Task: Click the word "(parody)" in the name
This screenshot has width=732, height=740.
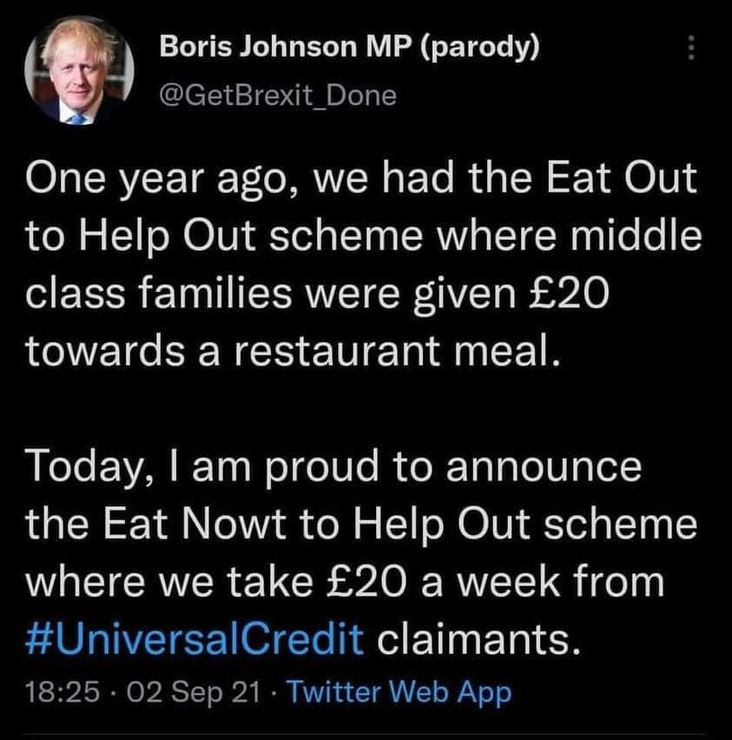Action: tap(484, 49)
